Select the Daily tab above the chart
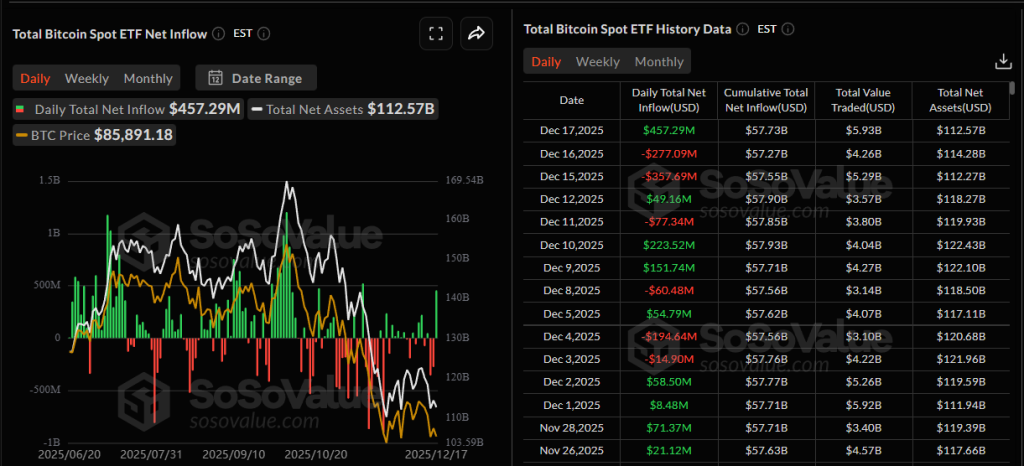Image resolution: width=1024 pixels, height=466 pixels. (x=35, y=78)
